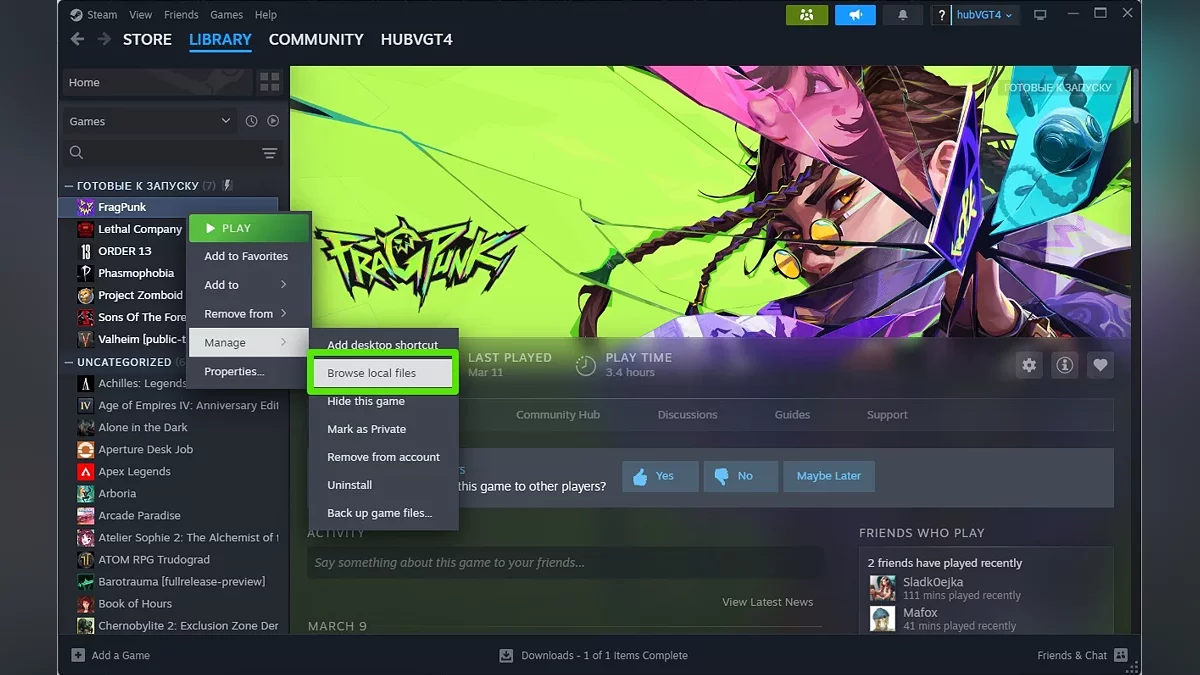Screen dimensions: 1200x675
Task: Click the recent activity clock icon
Action: click(251, 121)
